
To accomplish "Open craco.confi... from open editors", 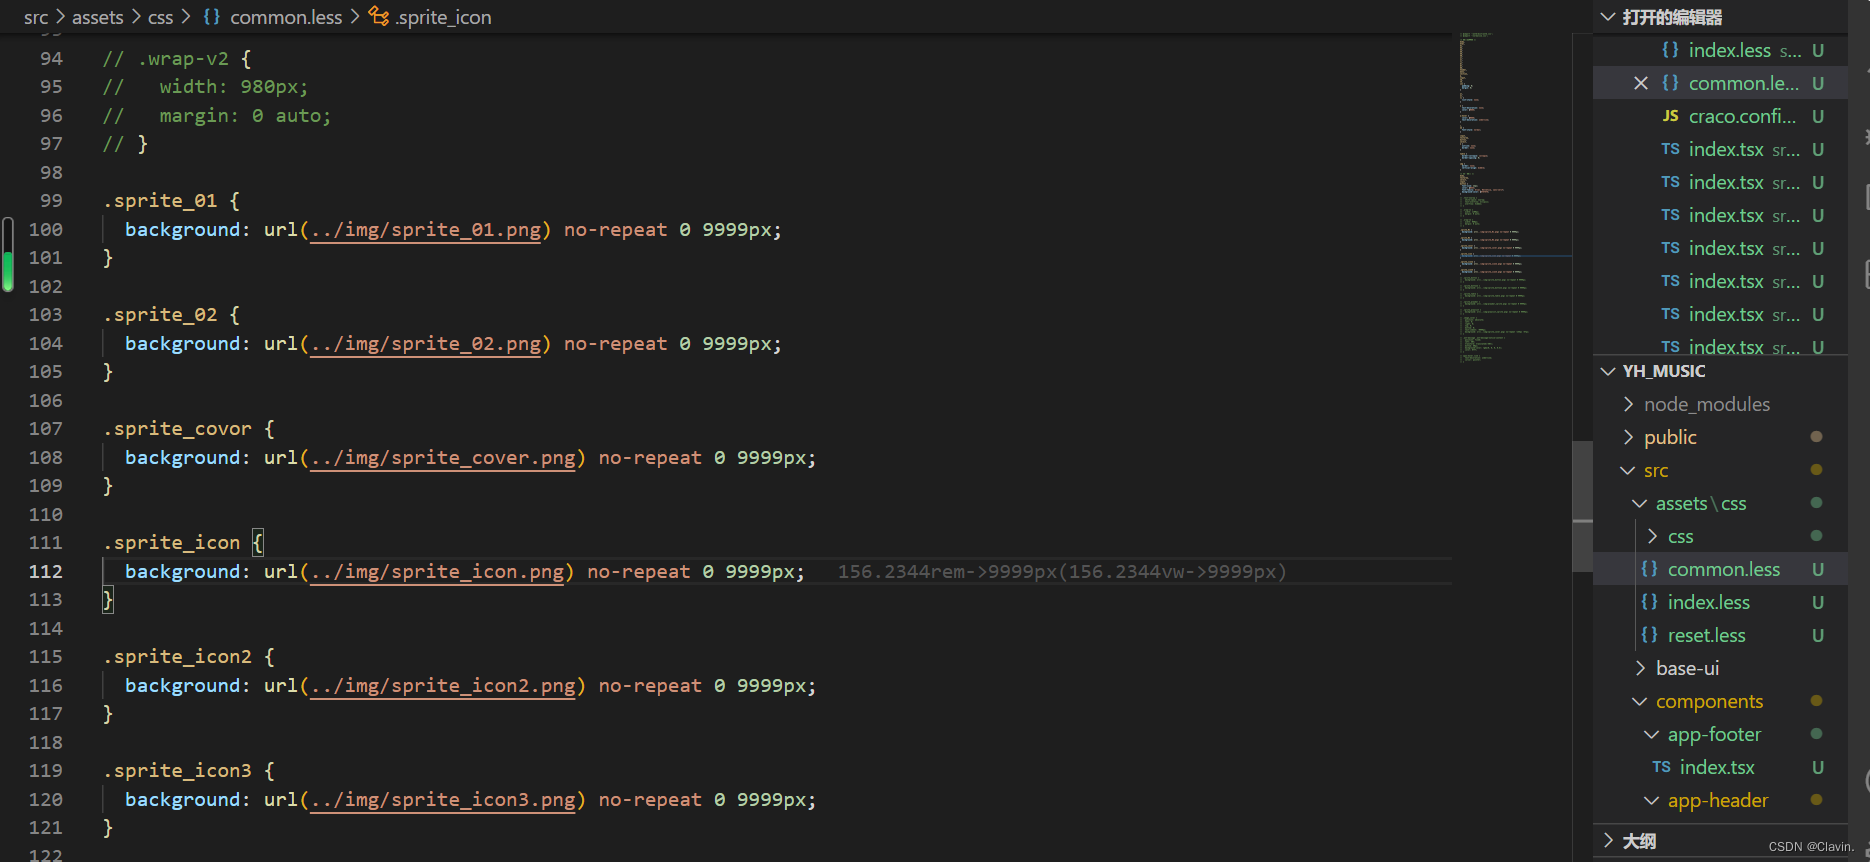I will [1742, 116].
